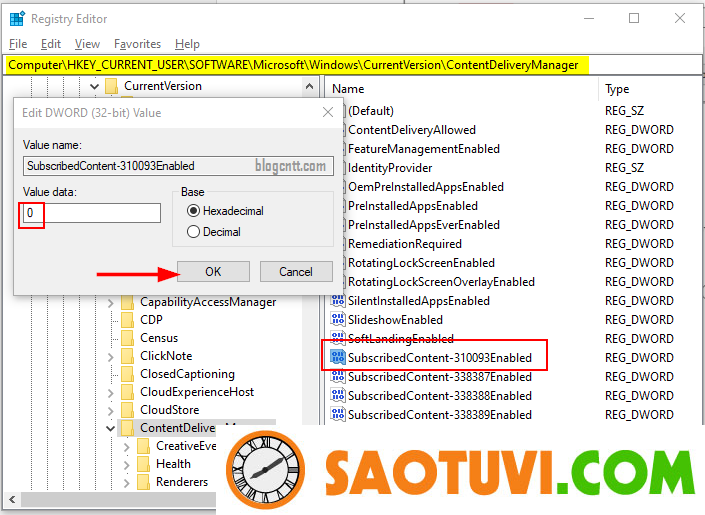Open the Help menu
The image size is (705, 515).
(x=187, y=44)
